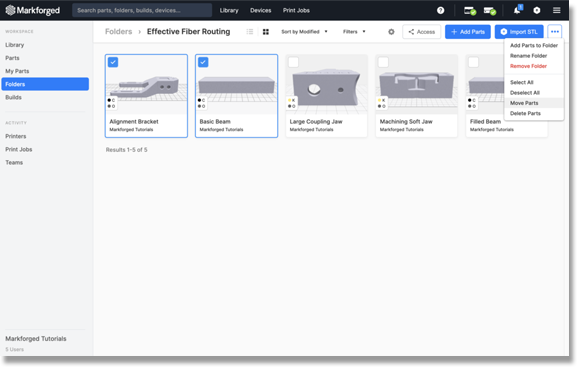Choose Rename Folder from menu
This screenshot has width=577, height=367.
(x=528, y=56)
